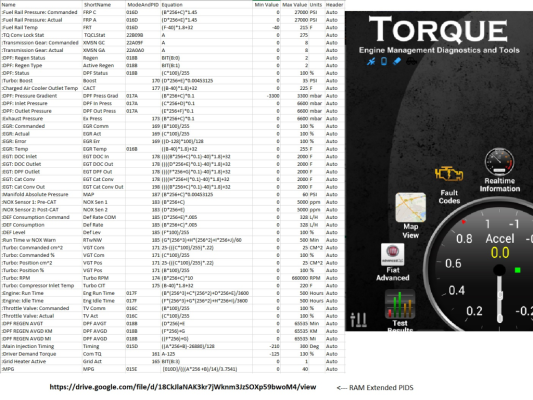Screen dimensions: 533x400
Task: Open the Google Drive RAM PIDs link
Action: 183,387
